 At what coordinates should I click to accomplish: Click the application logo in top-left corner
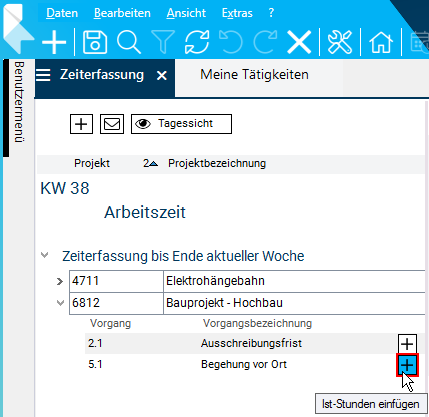pyautogui.click(x=18, y=28)
